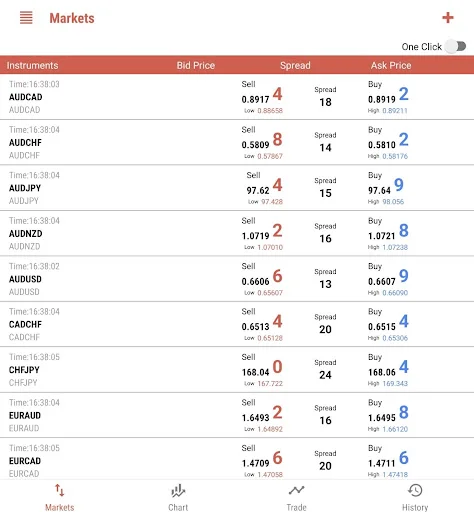Click the Ask Price column header
The width and height of the screenshot is (474, 512).
pyautogui.click(x=391, y=65)
